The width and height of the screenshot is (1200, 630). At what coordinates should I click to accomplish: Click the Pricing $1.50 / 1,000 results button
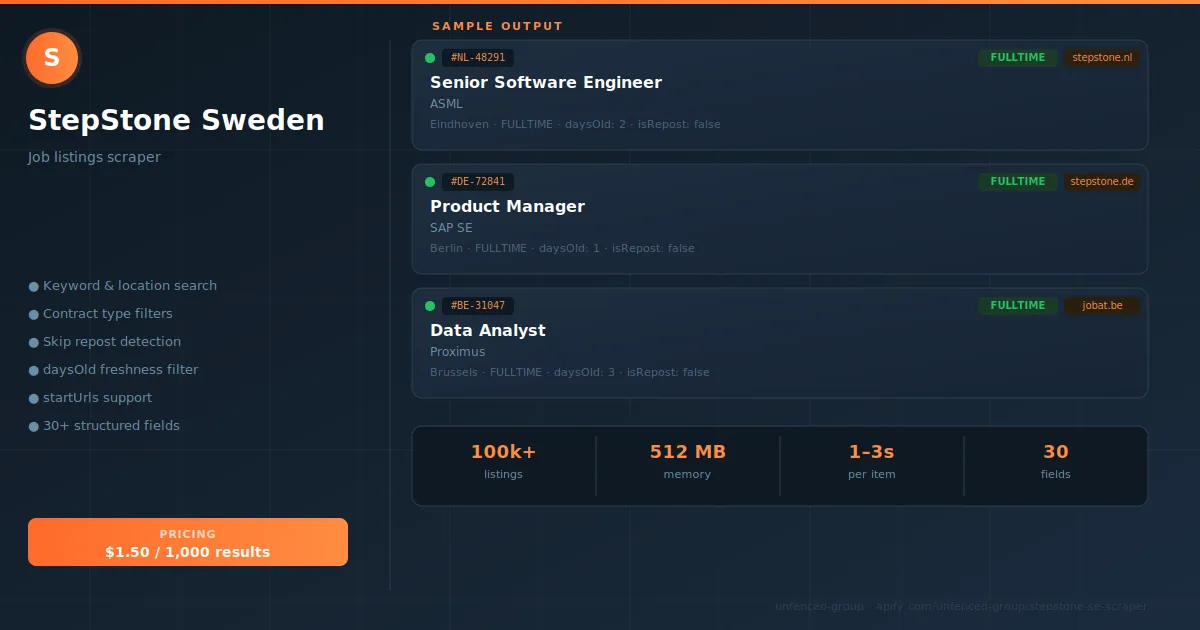188,542
